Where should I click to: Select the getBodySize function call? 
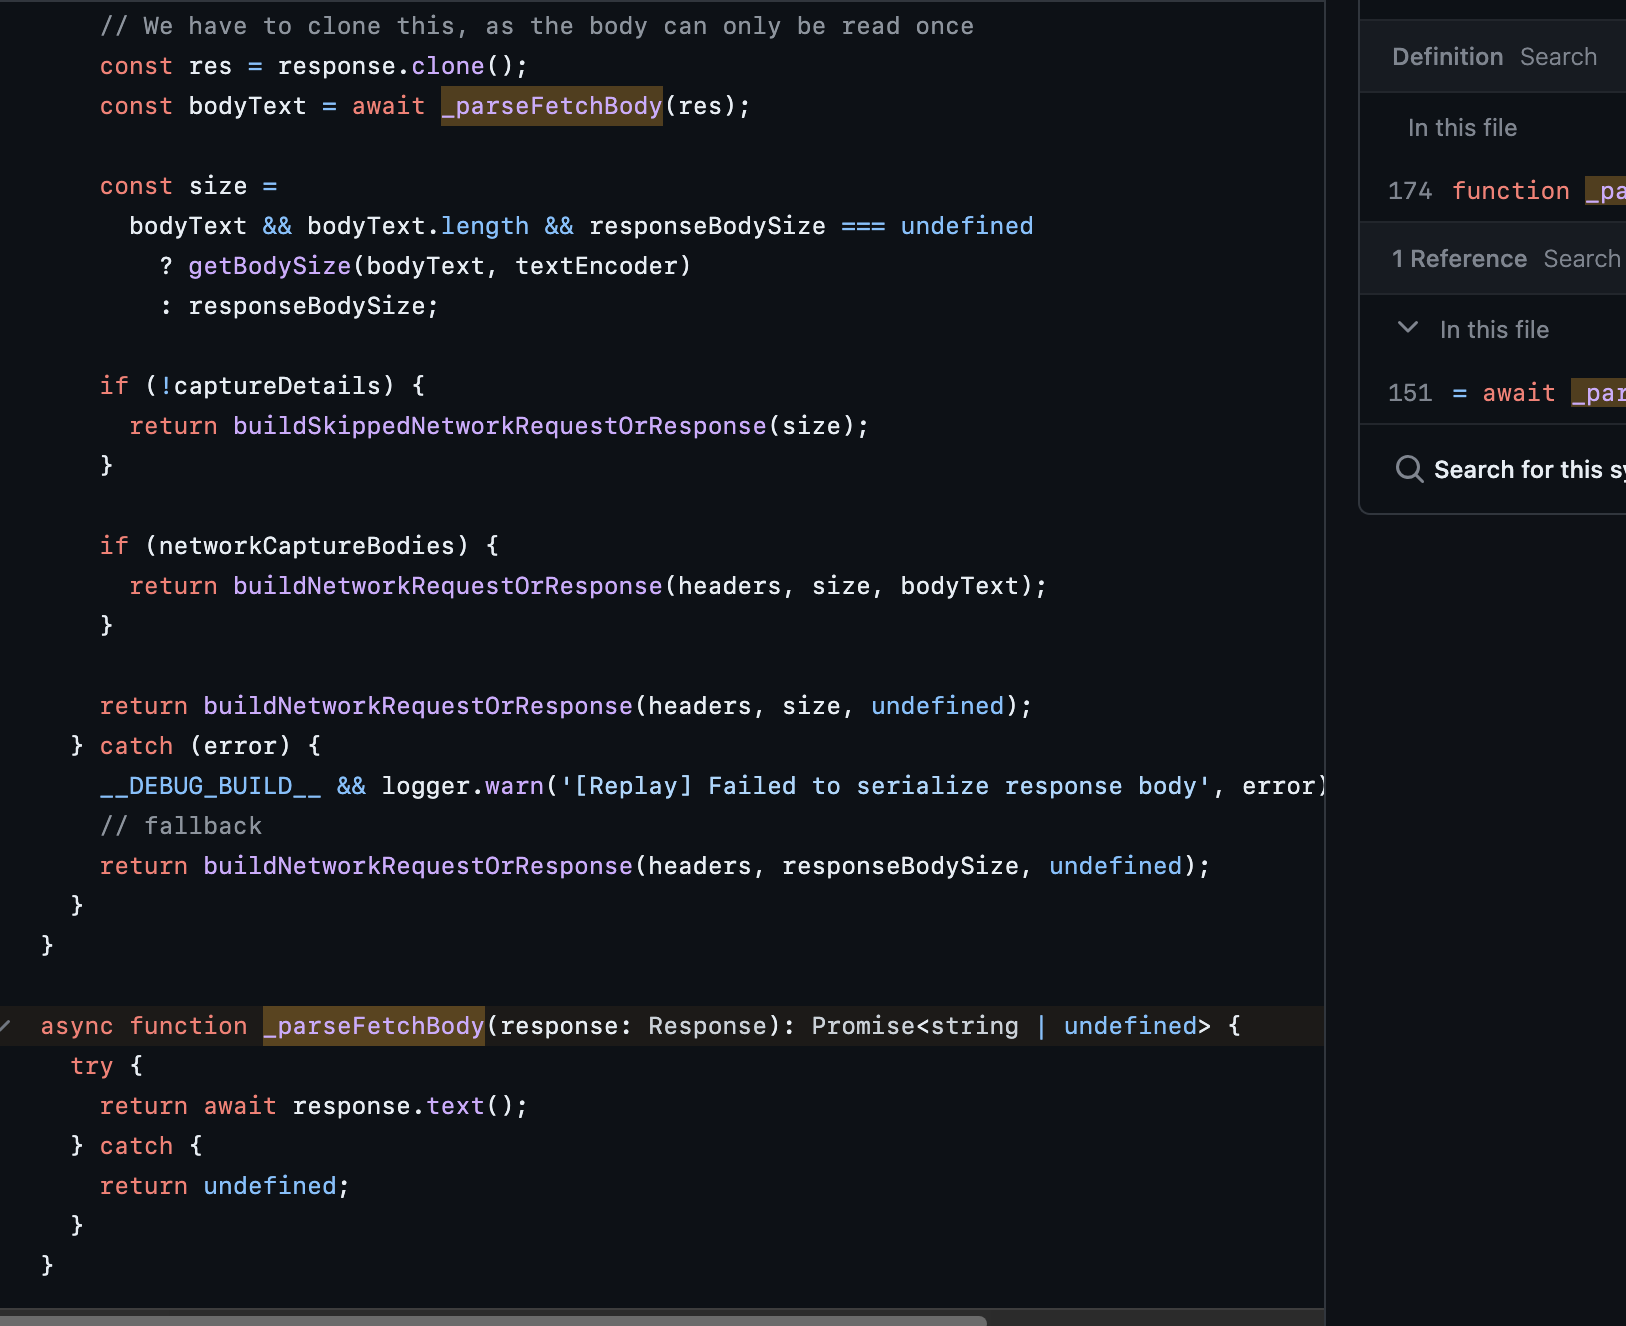269,265
